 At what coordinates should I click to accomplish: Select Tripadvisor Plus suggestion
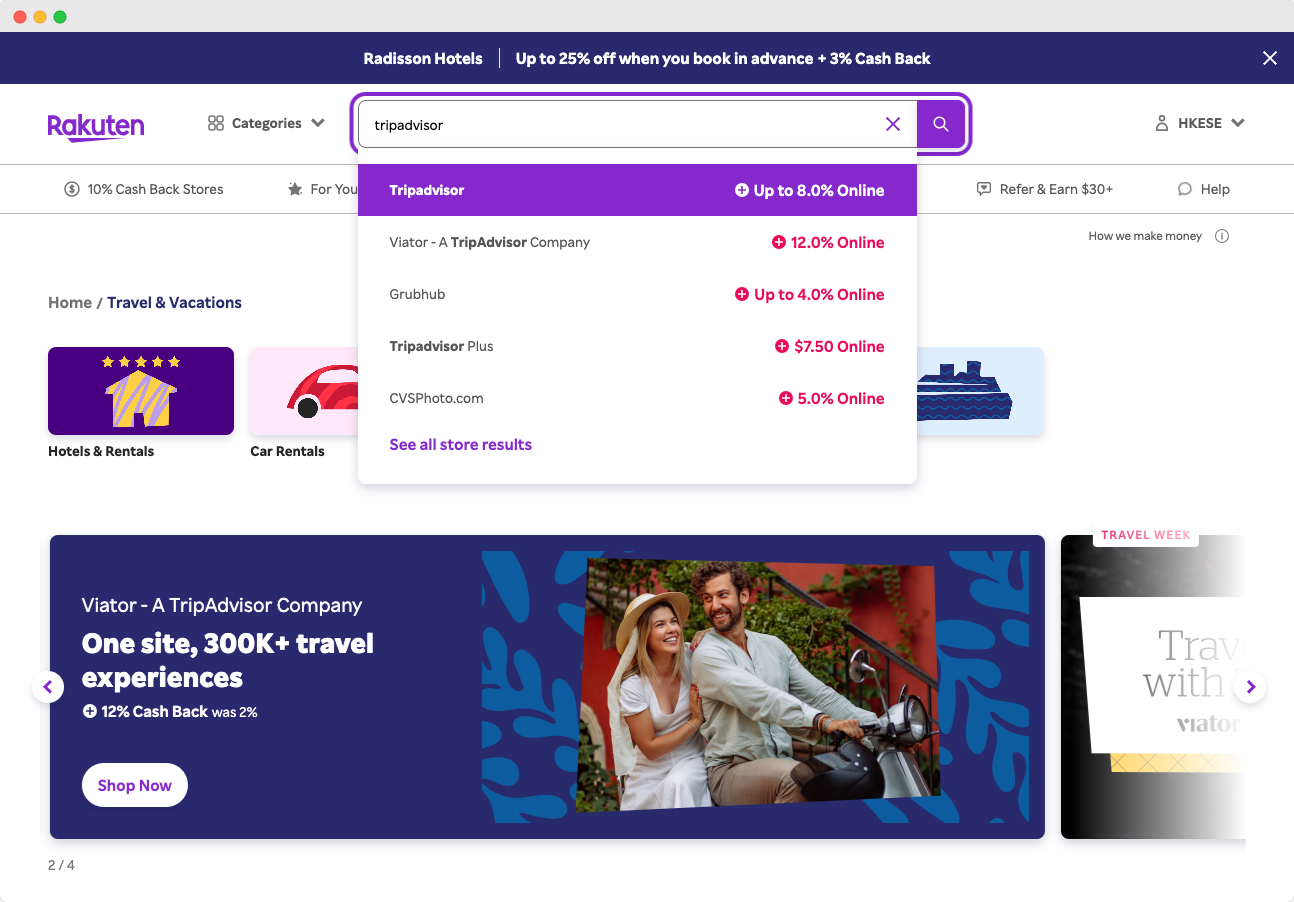pos(636,346)
